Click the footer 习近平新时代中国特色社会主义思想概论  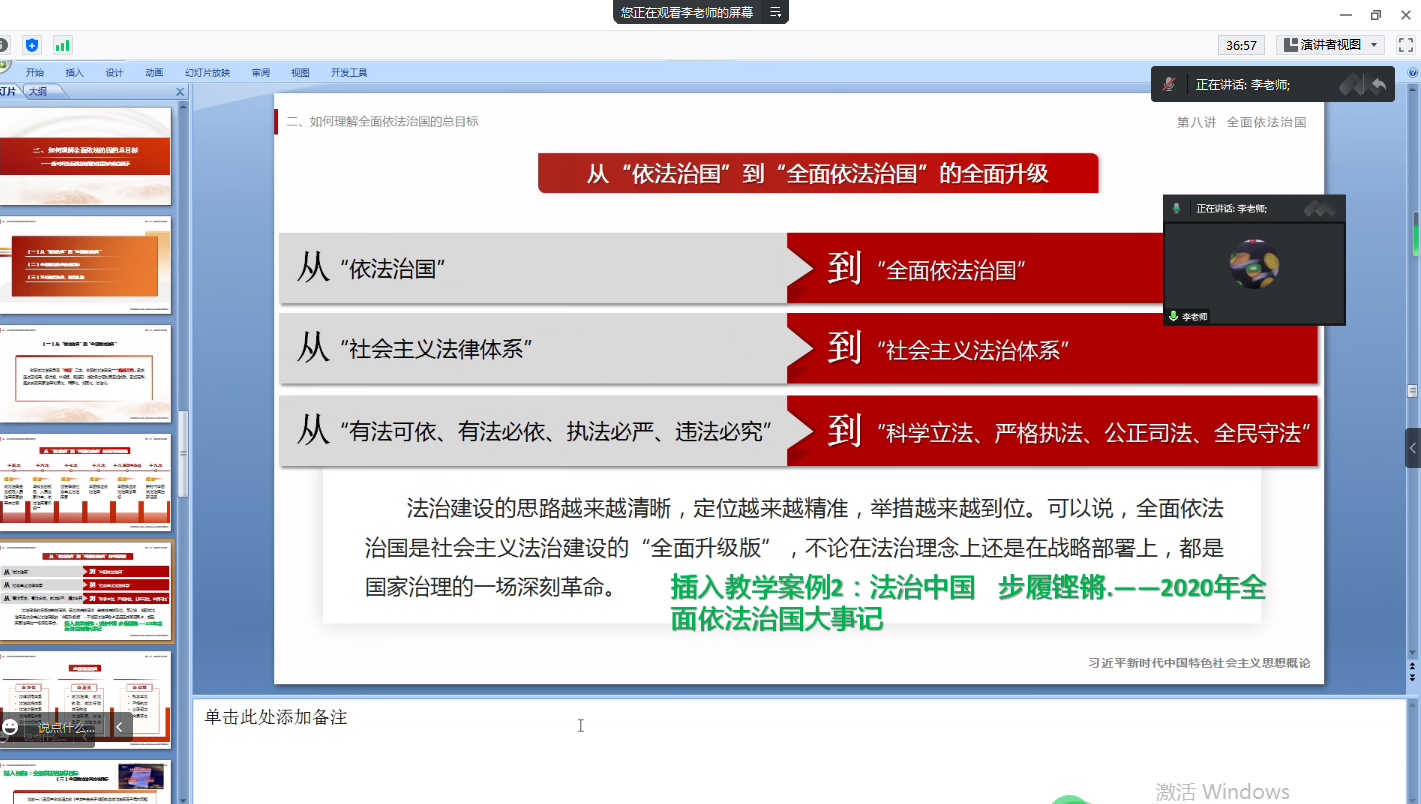click(1199, 662)
